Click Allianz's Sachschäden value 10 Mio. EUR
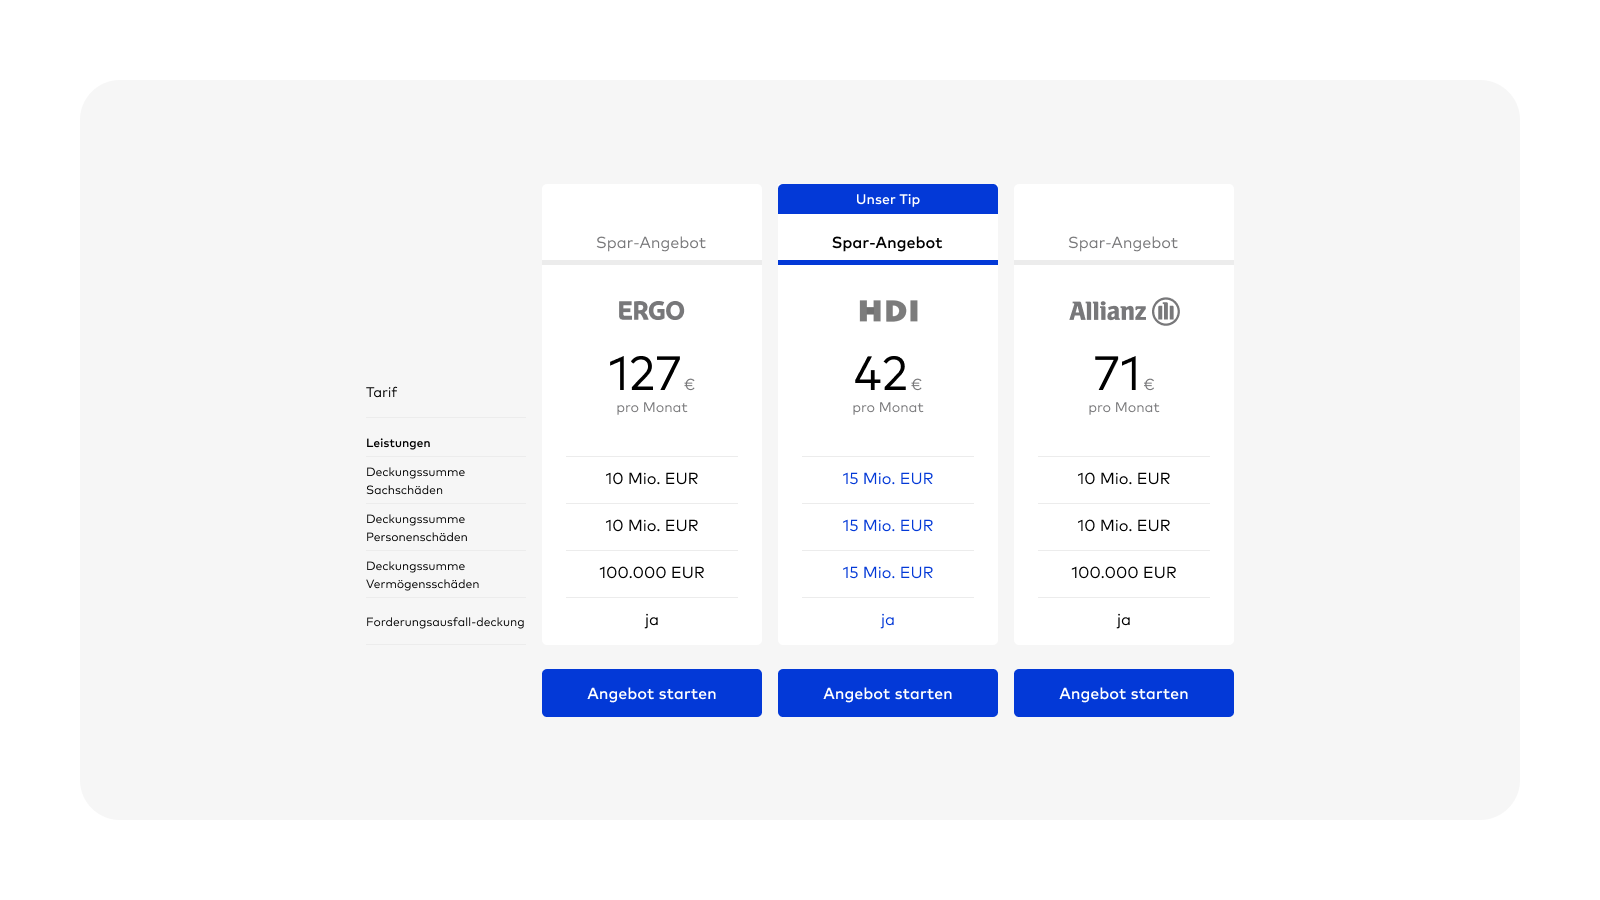The height and width of the screenshot is (900, 1600). (1124, 479)
